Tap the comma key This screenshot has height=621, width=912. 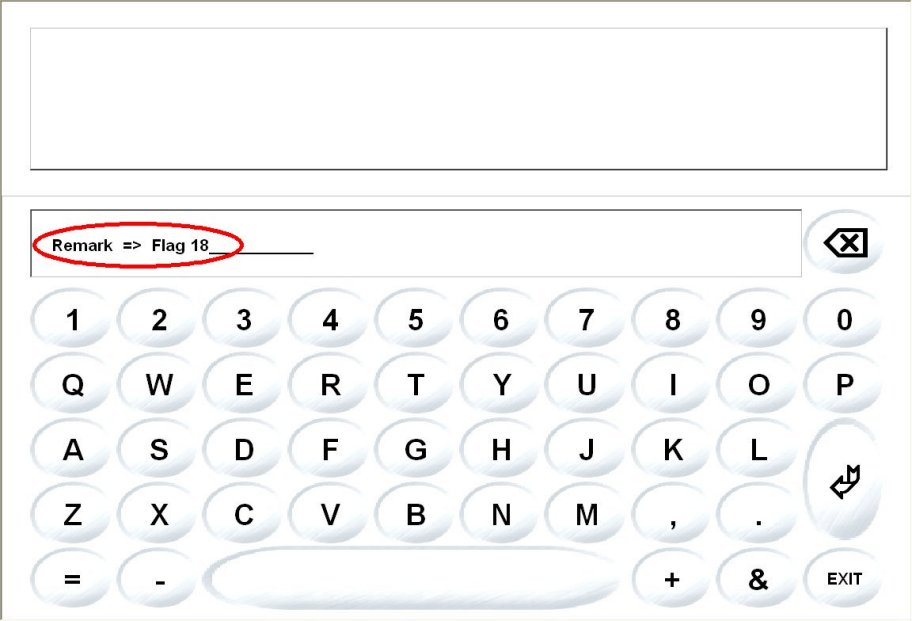tap(672, 514)
